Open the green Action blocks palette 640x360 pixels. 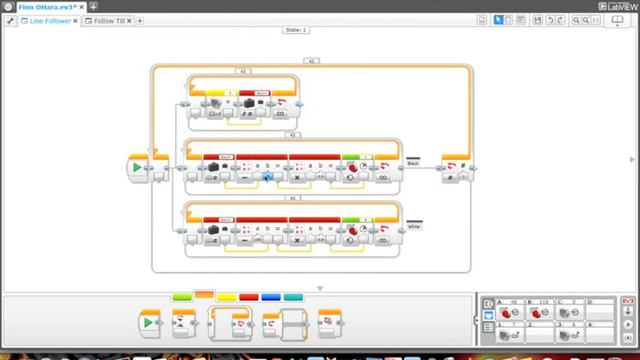tap(182, 297)
